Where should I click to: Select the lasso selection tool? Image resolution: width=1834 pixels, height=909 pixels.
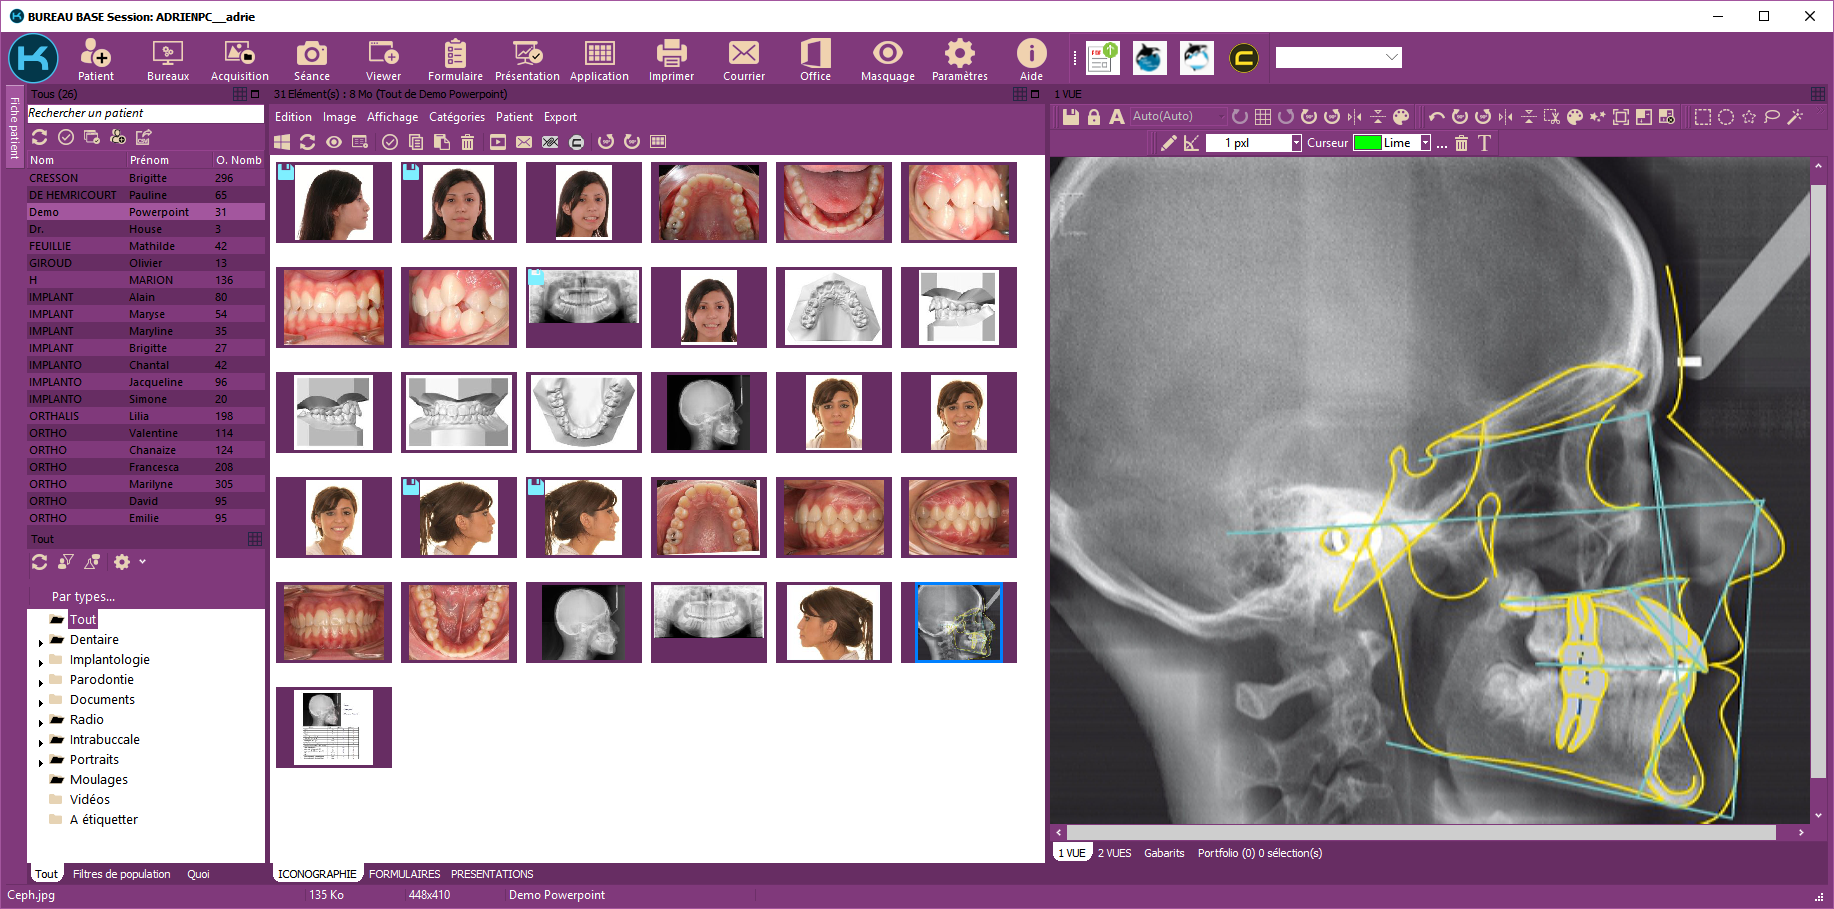(1772, 117)
